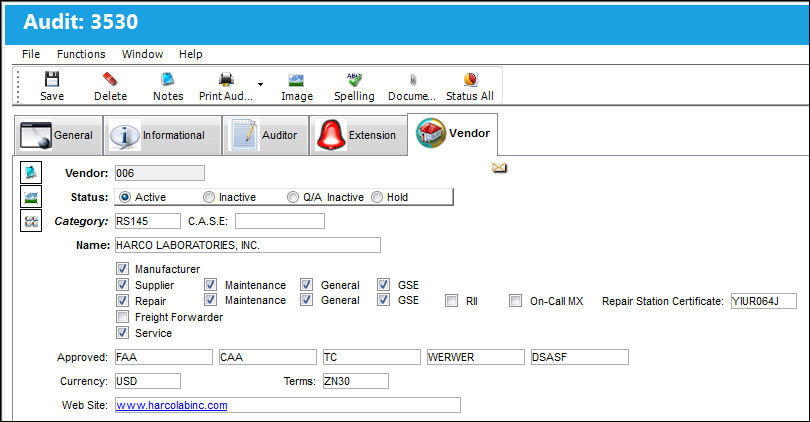The image size is (810, 422).
Task: Select the Hold status radio button
Action: click(377, 197)
